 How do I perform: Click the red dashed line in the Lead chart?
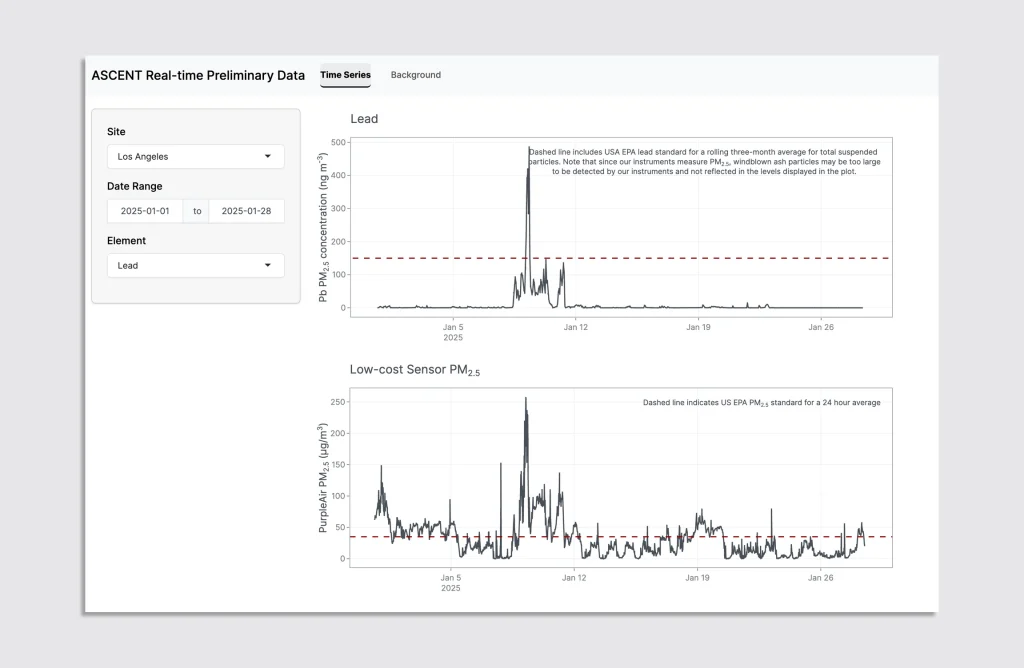point(700,258)
